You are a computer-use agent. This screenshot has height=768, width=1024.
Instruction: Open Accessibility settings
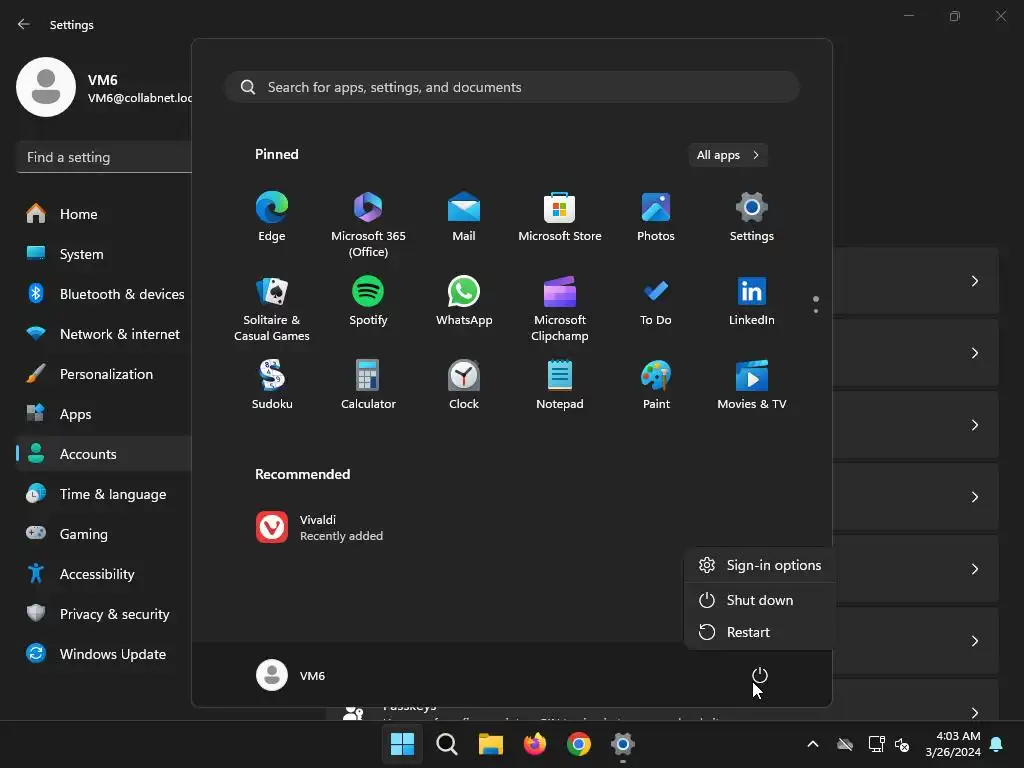(104, 574)
